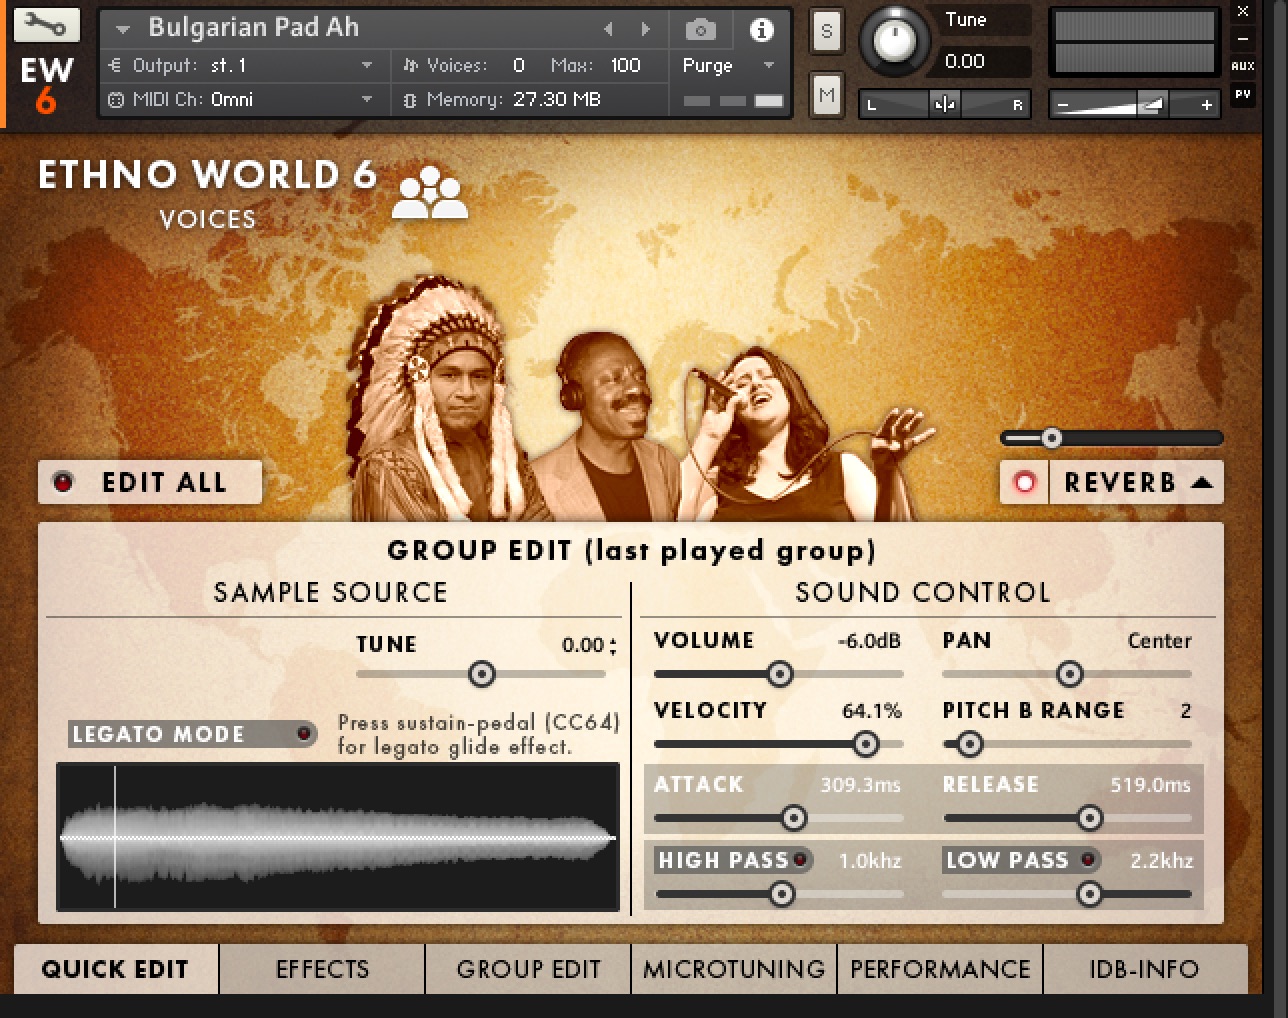This screenshot has height=1018, width=1288.
Task: Switch to the IDB-Info tab
Action: pyautogui.click(x=1144, y=969)
